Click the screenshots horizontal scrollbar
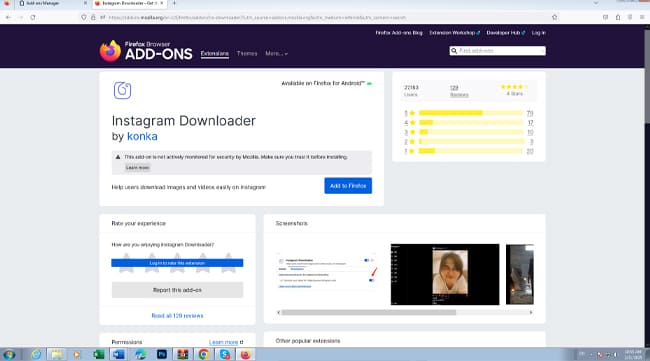Image resolution: width=650 pixels, height=361 pixels. point(369,313)
